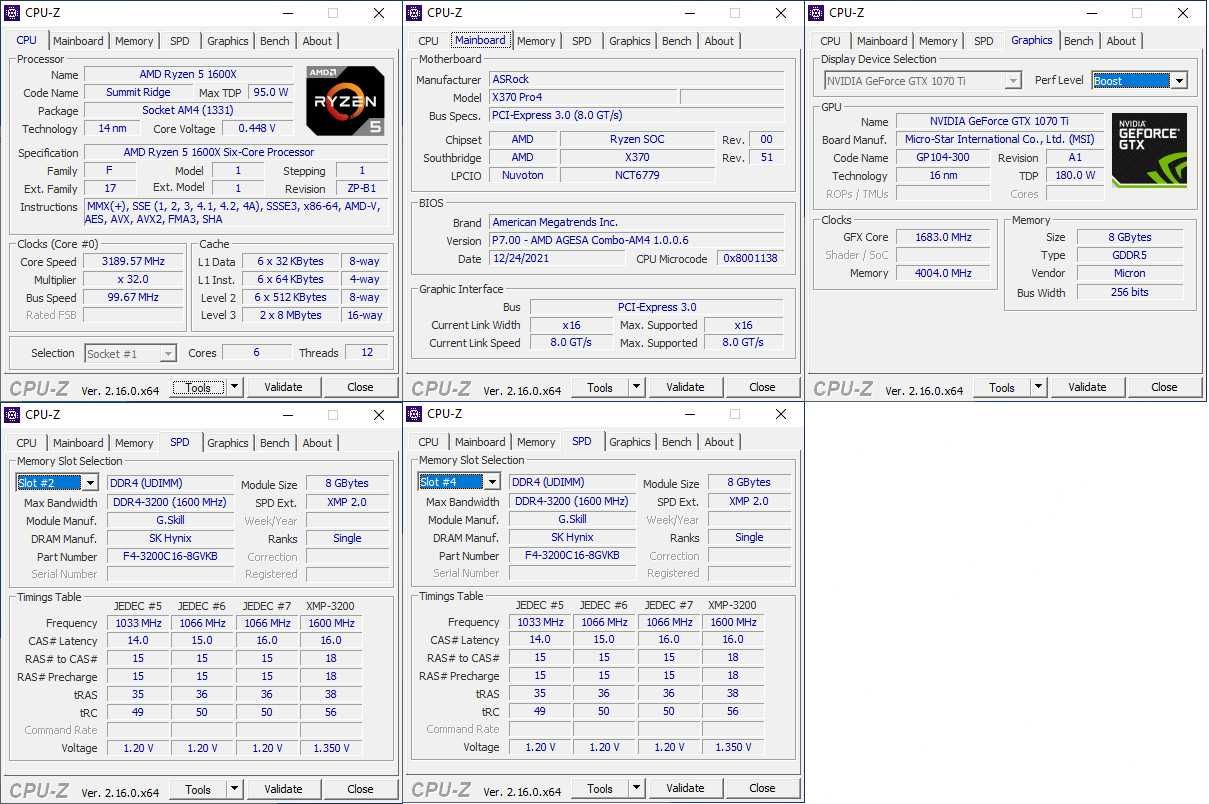Image resolution: width=1209 pixels, height=804 pixels.
Task: Click the x 32.0 Multiplier value
Action: click(133, 280)
